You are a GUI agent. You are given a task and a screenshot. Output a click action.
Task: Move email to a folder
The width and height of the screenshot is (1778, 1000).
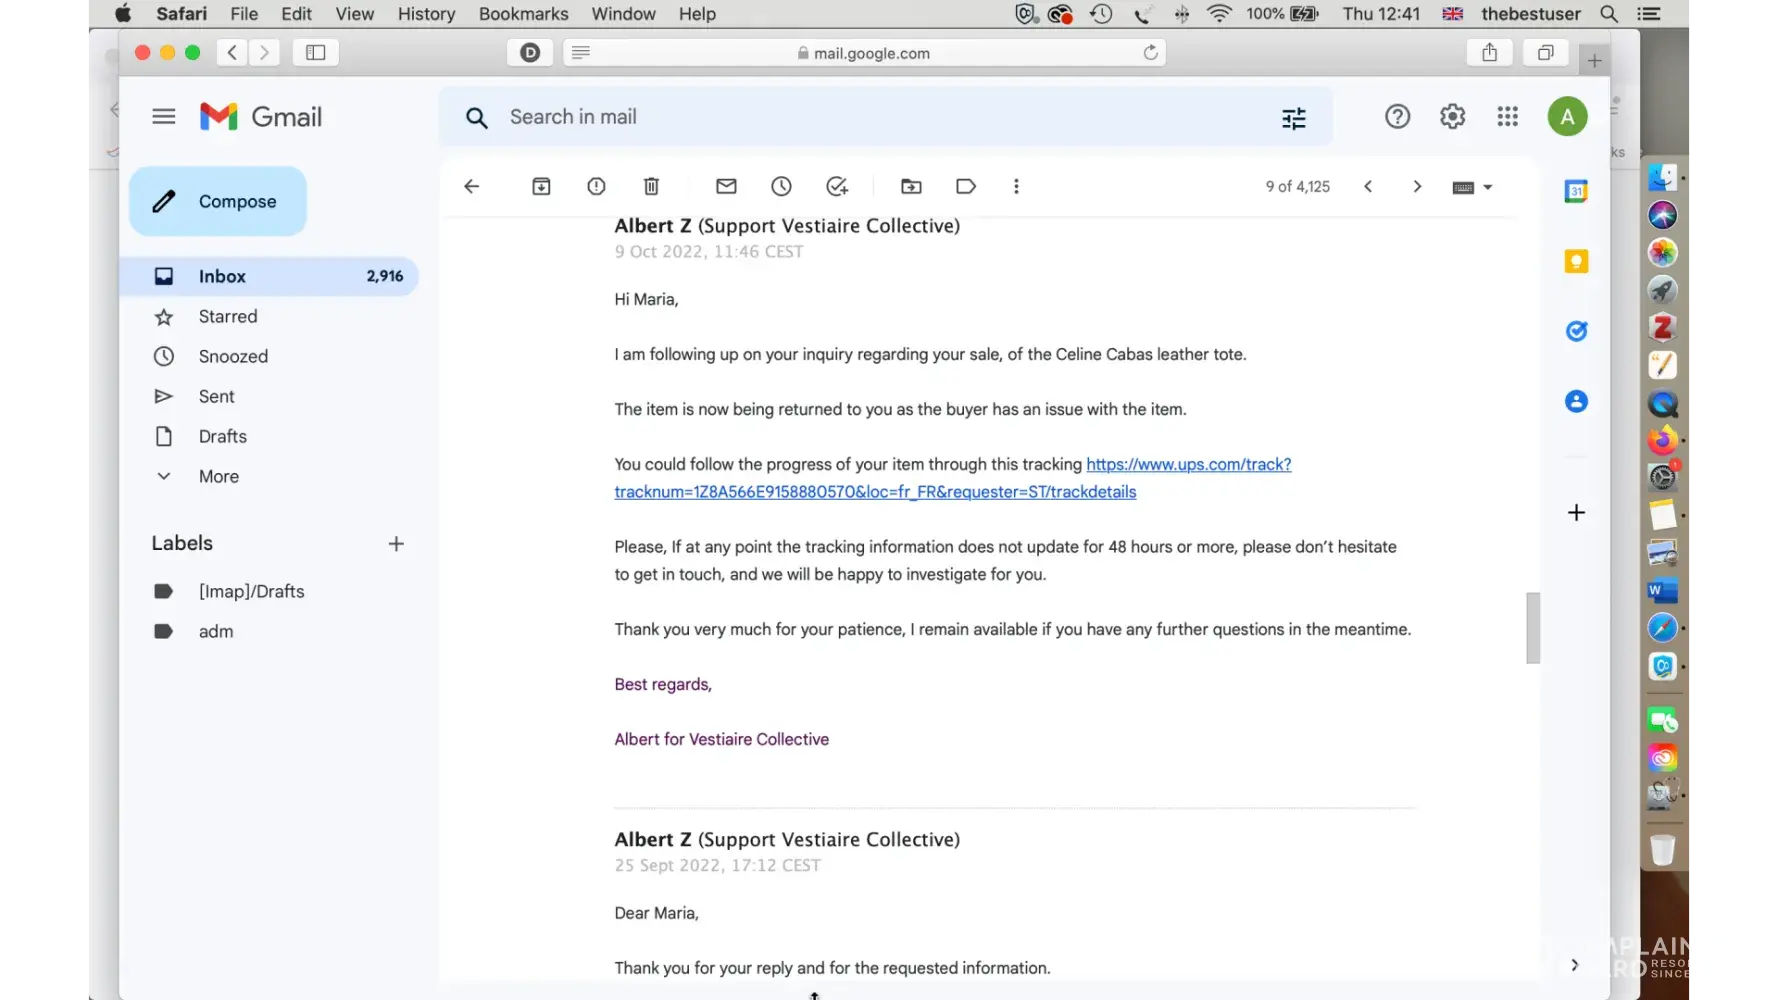911,186
